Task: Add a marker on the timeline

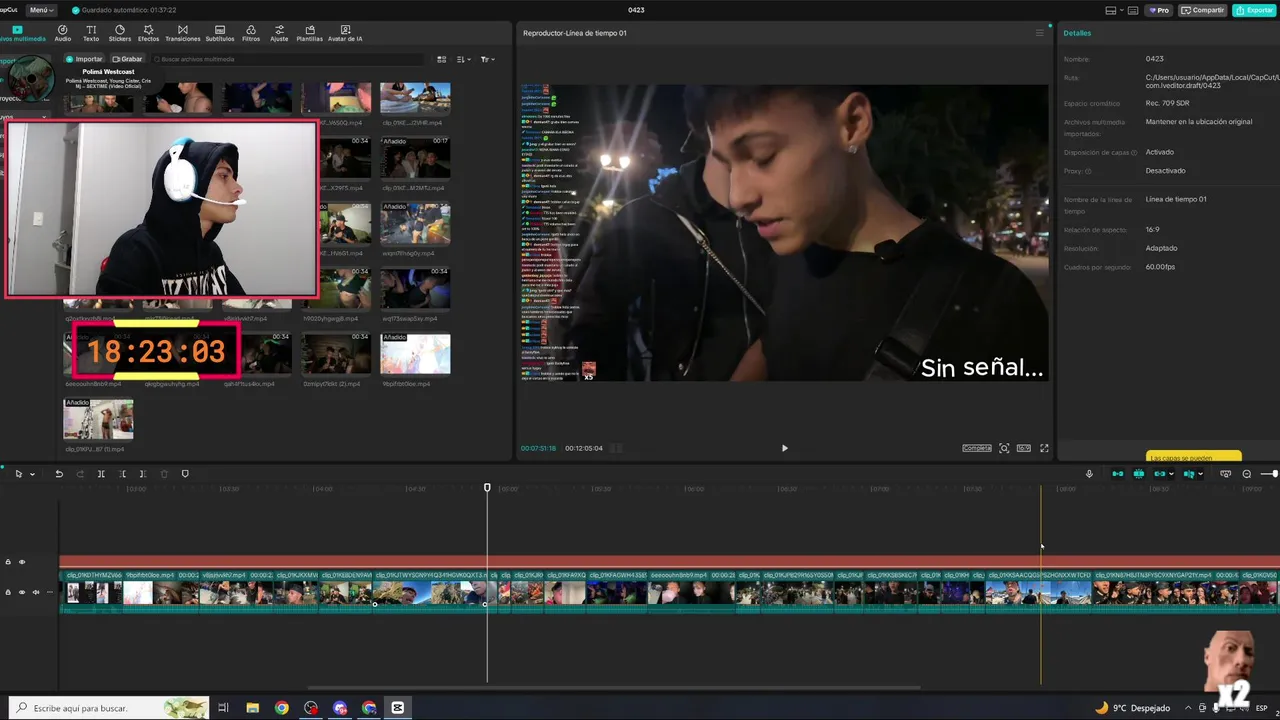Action: (185, 474)
